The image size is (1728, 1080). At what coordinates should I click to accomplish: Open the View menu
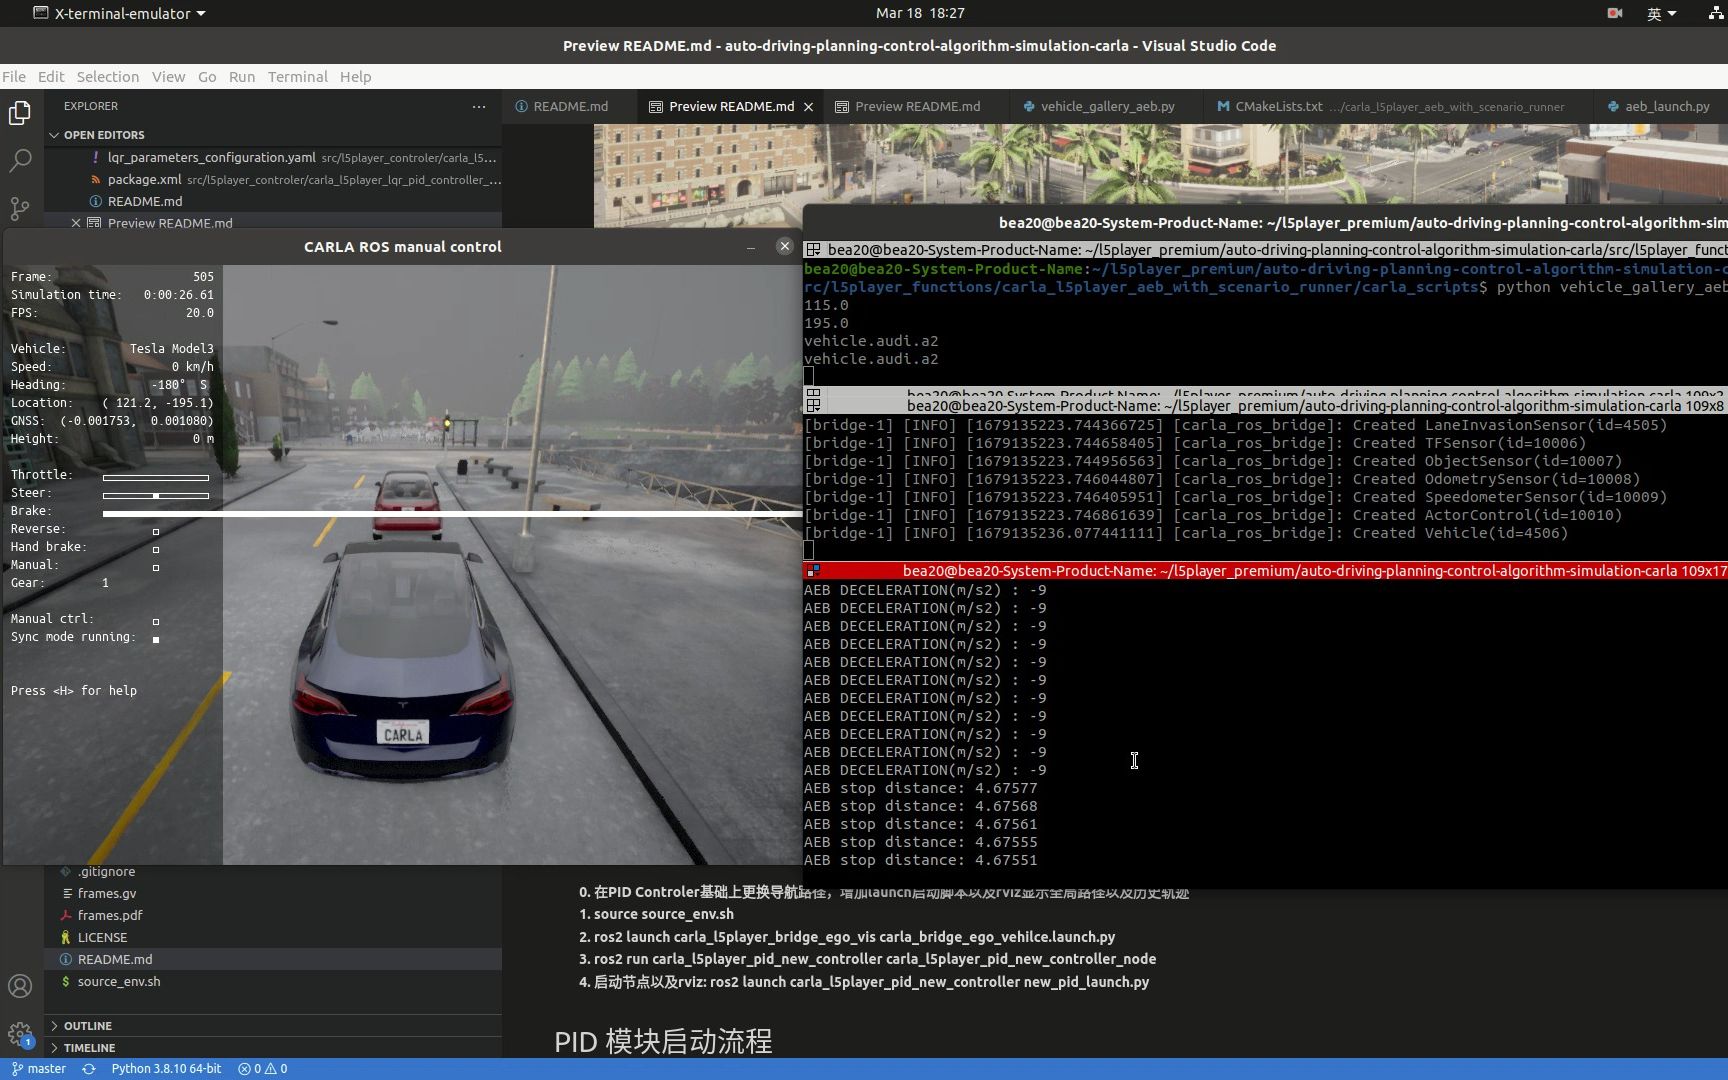pyautogui.click(x=168, y=76)
